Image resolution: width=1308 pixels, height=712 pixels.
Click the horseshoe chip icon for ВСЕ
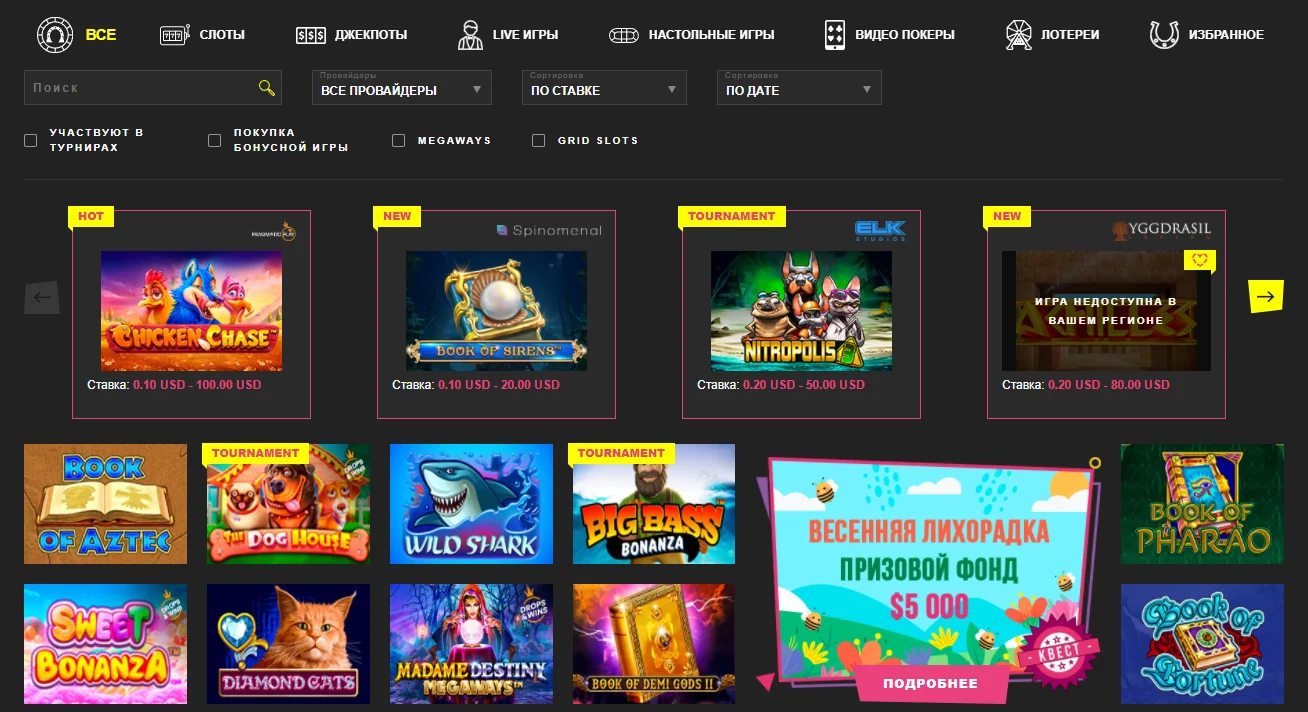[56, 34]
